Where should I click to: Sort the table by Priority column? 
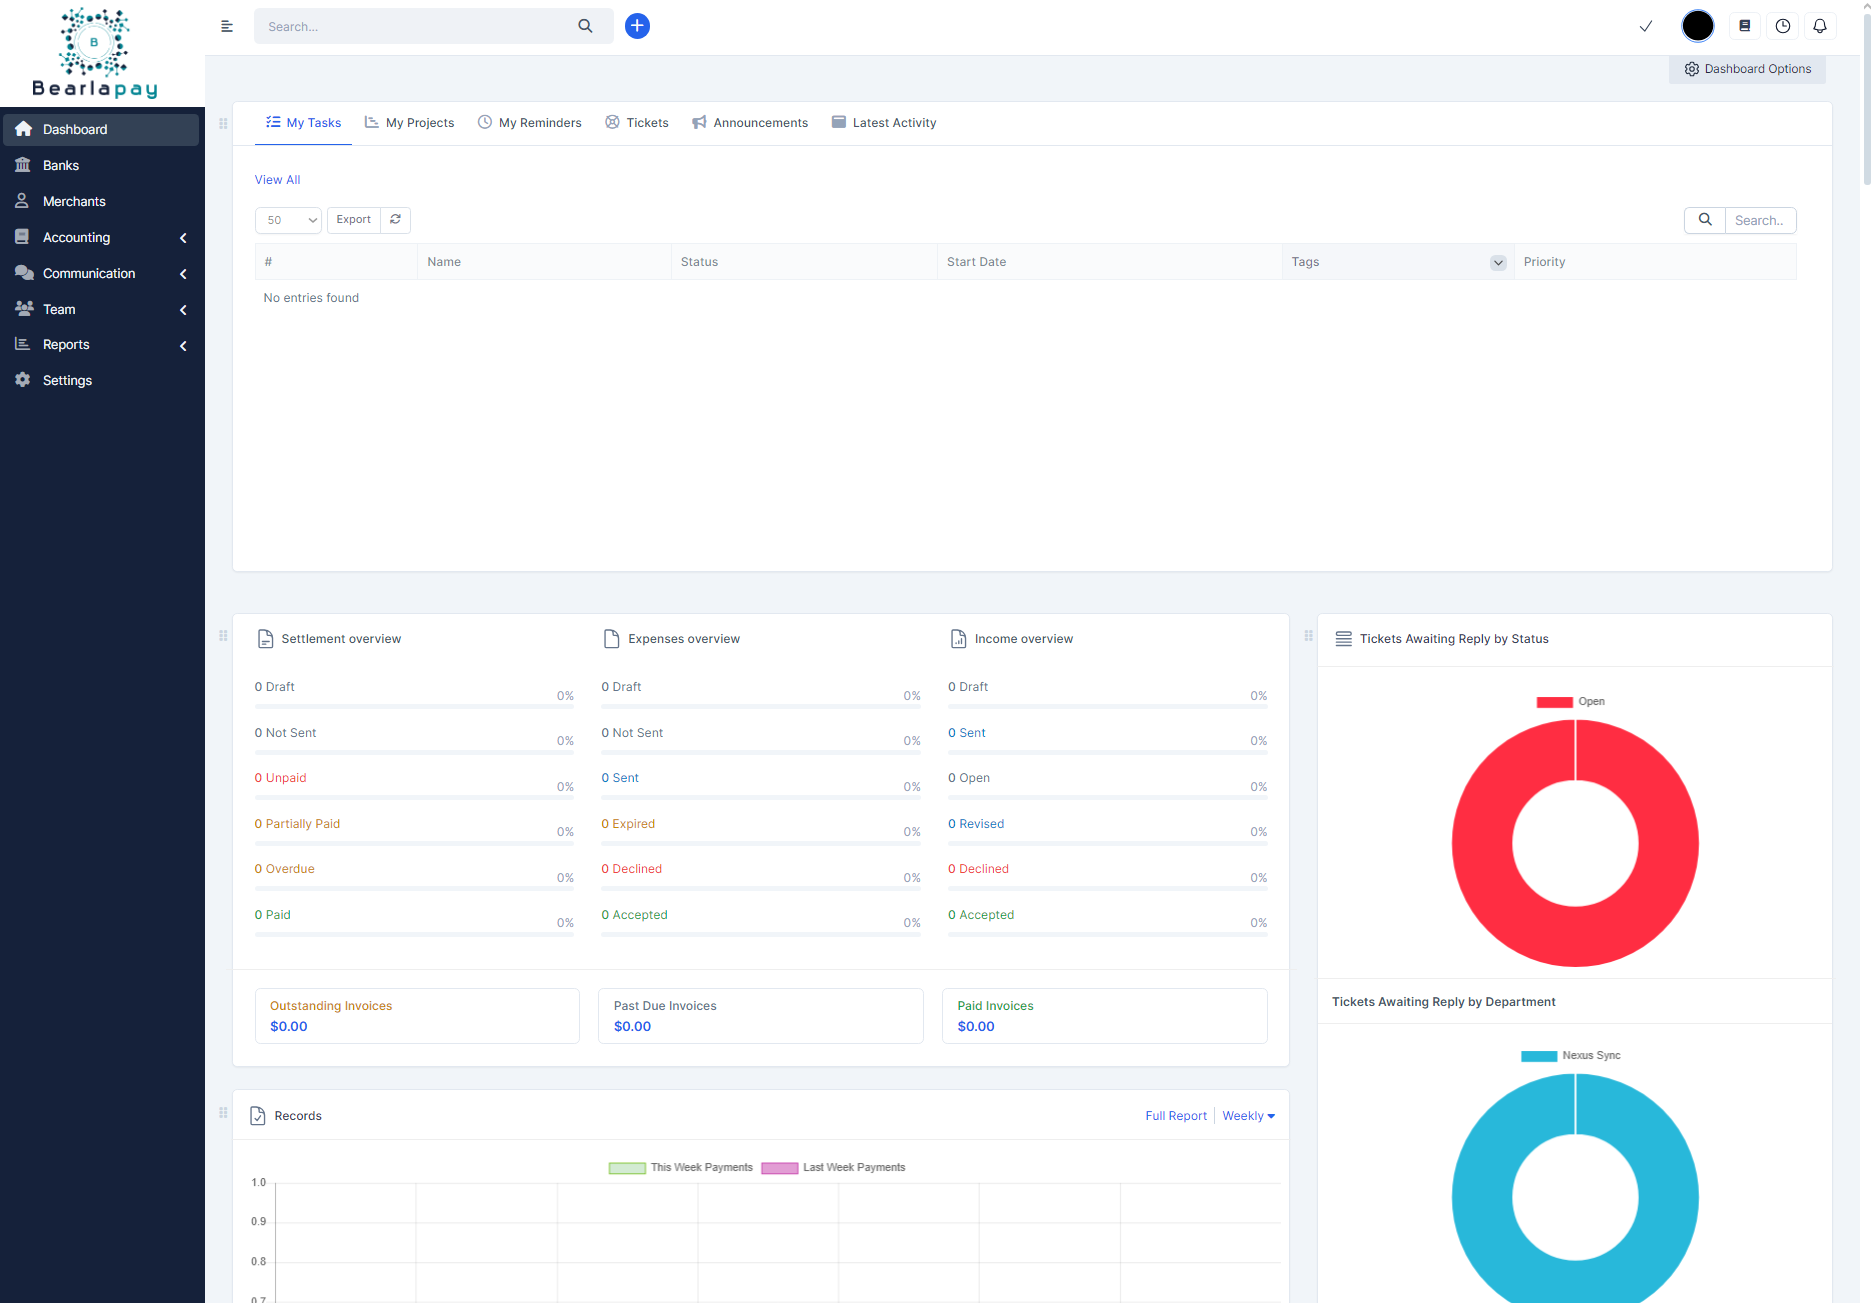(1655, 262)
